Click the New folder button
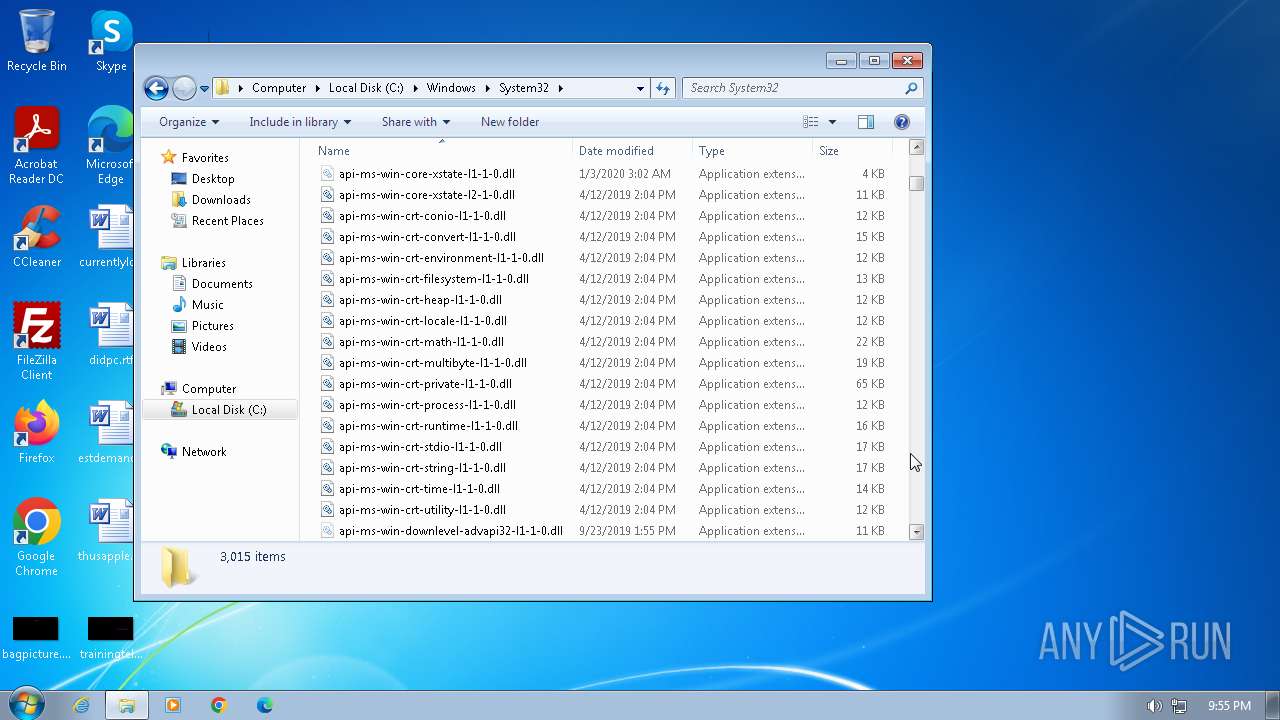This screenshot has width=1280, height=720. 510,122
